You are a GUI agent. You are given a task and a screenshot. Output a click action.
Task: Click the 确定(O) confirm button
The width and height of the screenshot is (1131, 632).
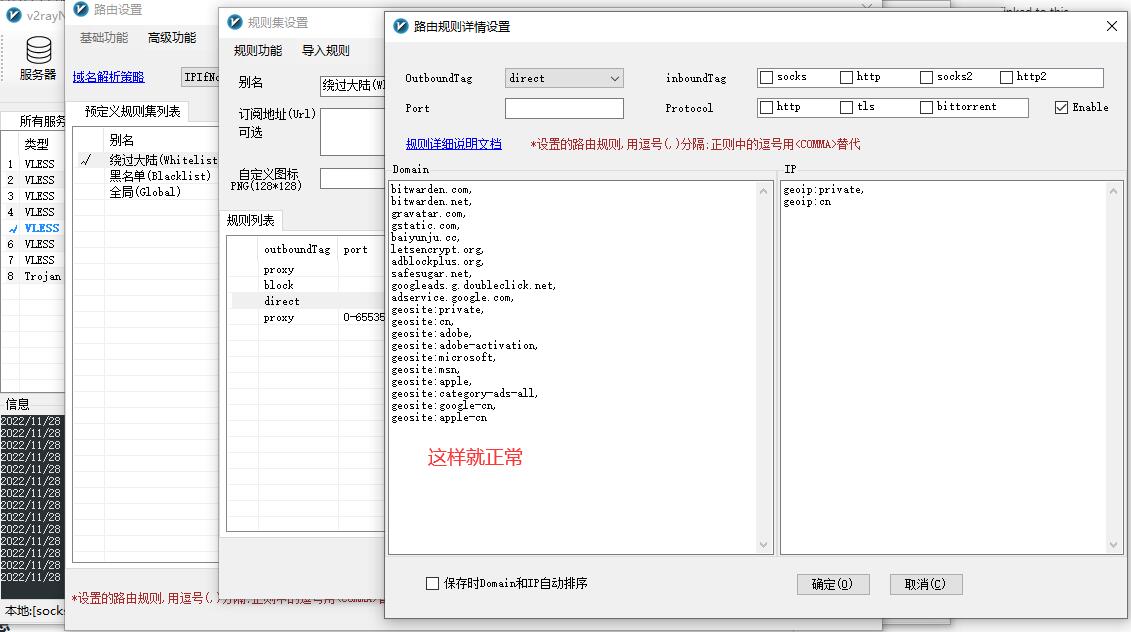point(833,584)
